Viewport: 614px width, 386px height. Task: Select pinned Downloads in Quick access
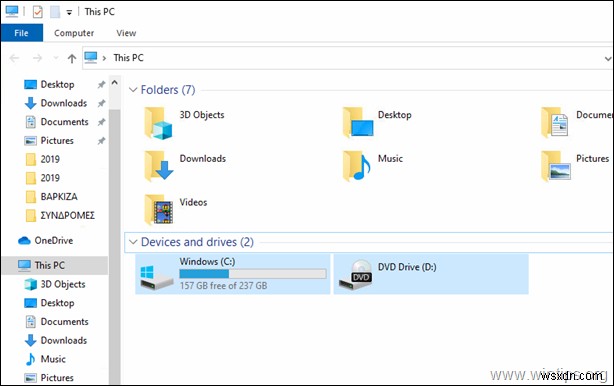(x=57, y=103)
